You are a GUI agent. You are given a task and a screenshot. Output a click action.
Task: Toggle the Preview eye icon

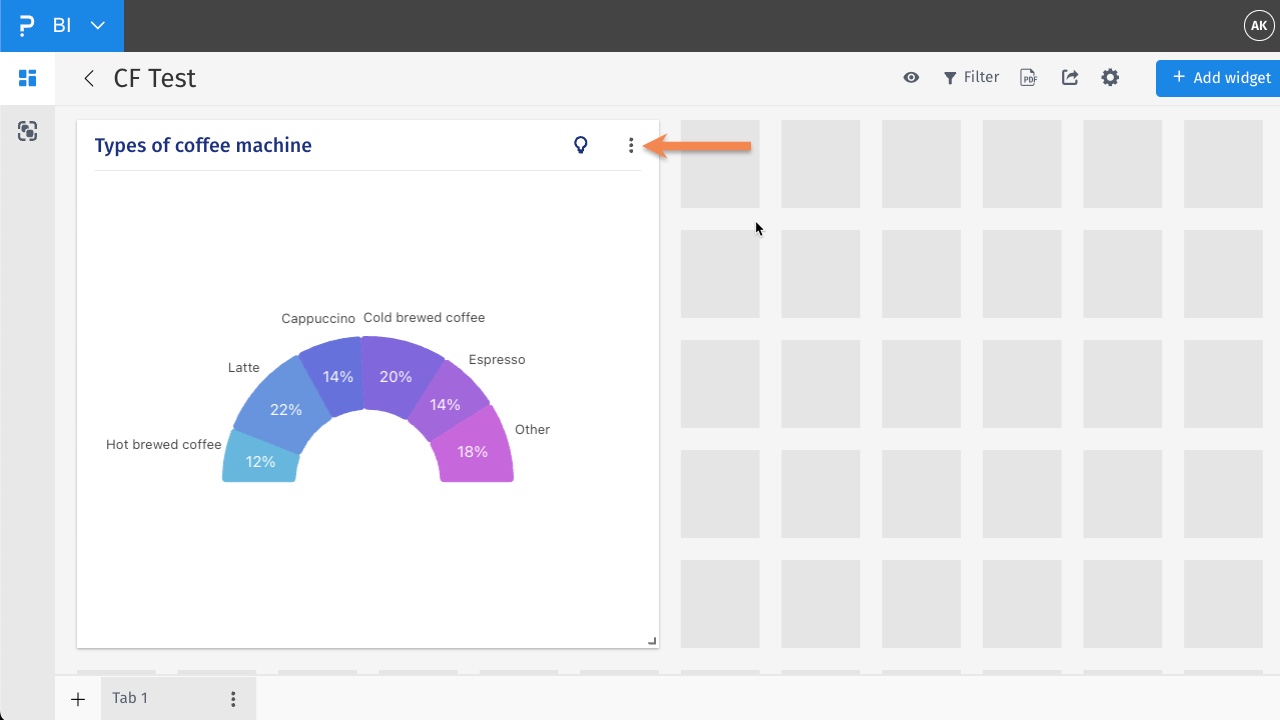[x=911, y=77]
